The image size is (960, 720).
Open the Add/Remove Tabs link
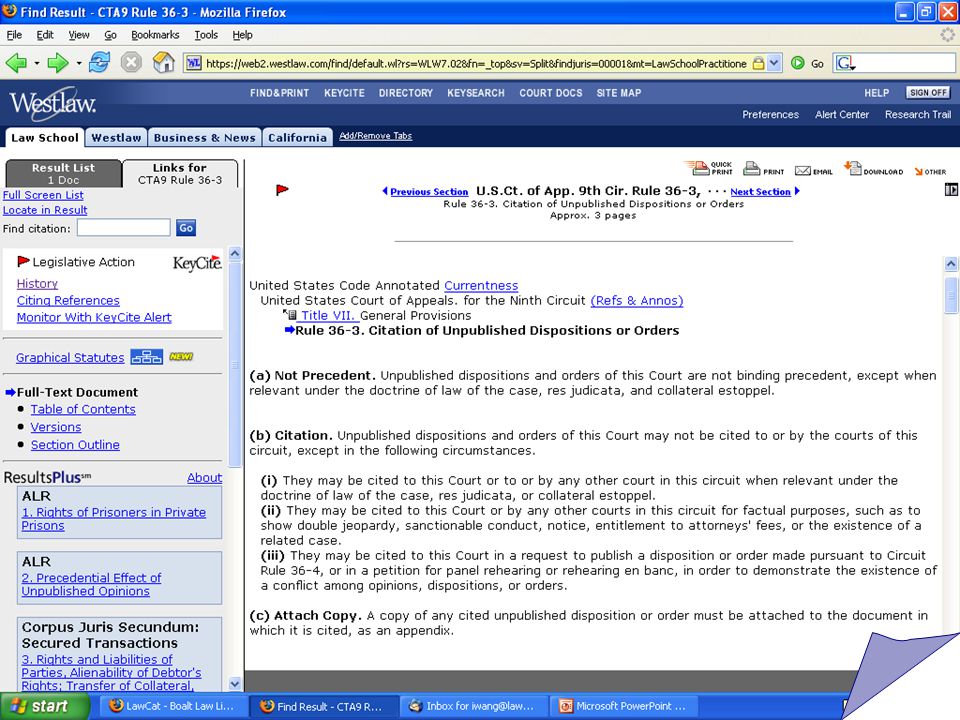tap(375, 136)
